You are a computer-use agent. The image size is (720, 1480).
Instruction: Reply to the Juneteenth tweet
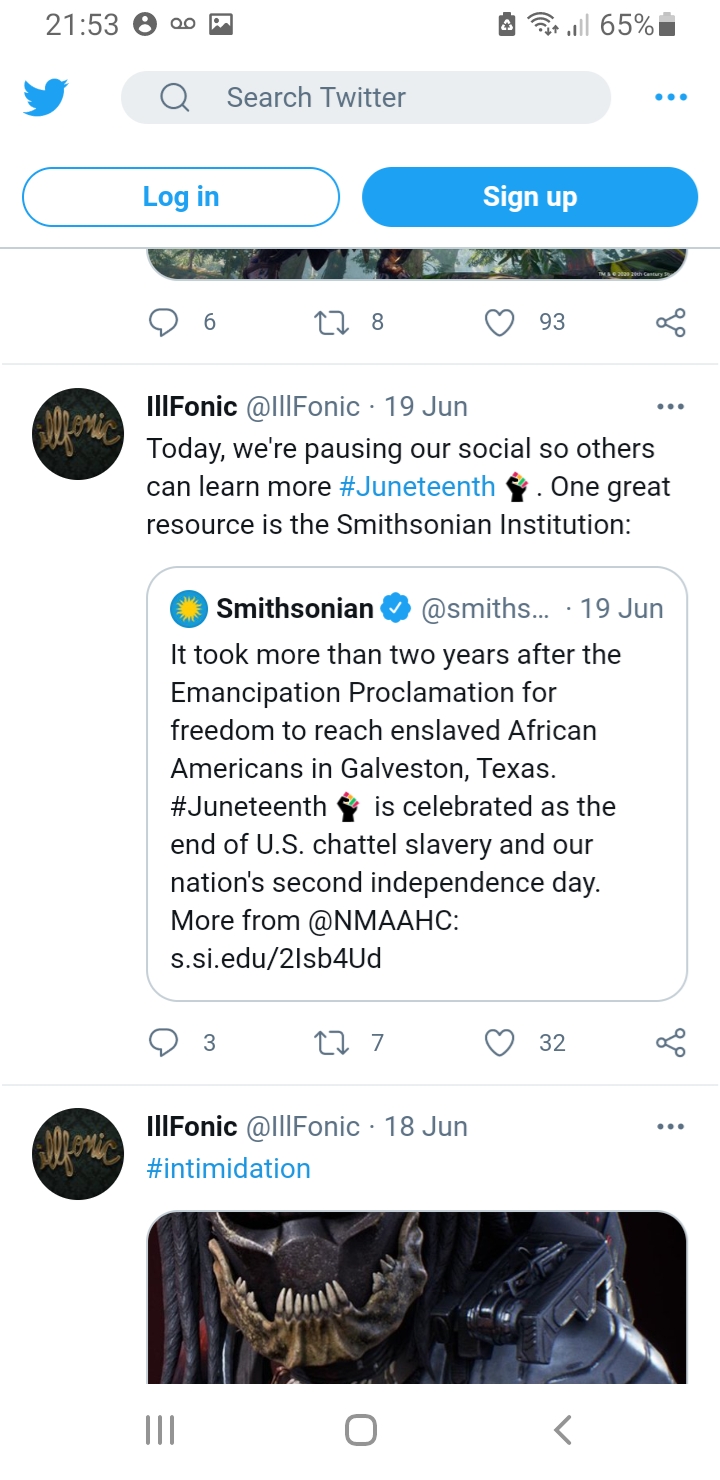click(163, 1042)
